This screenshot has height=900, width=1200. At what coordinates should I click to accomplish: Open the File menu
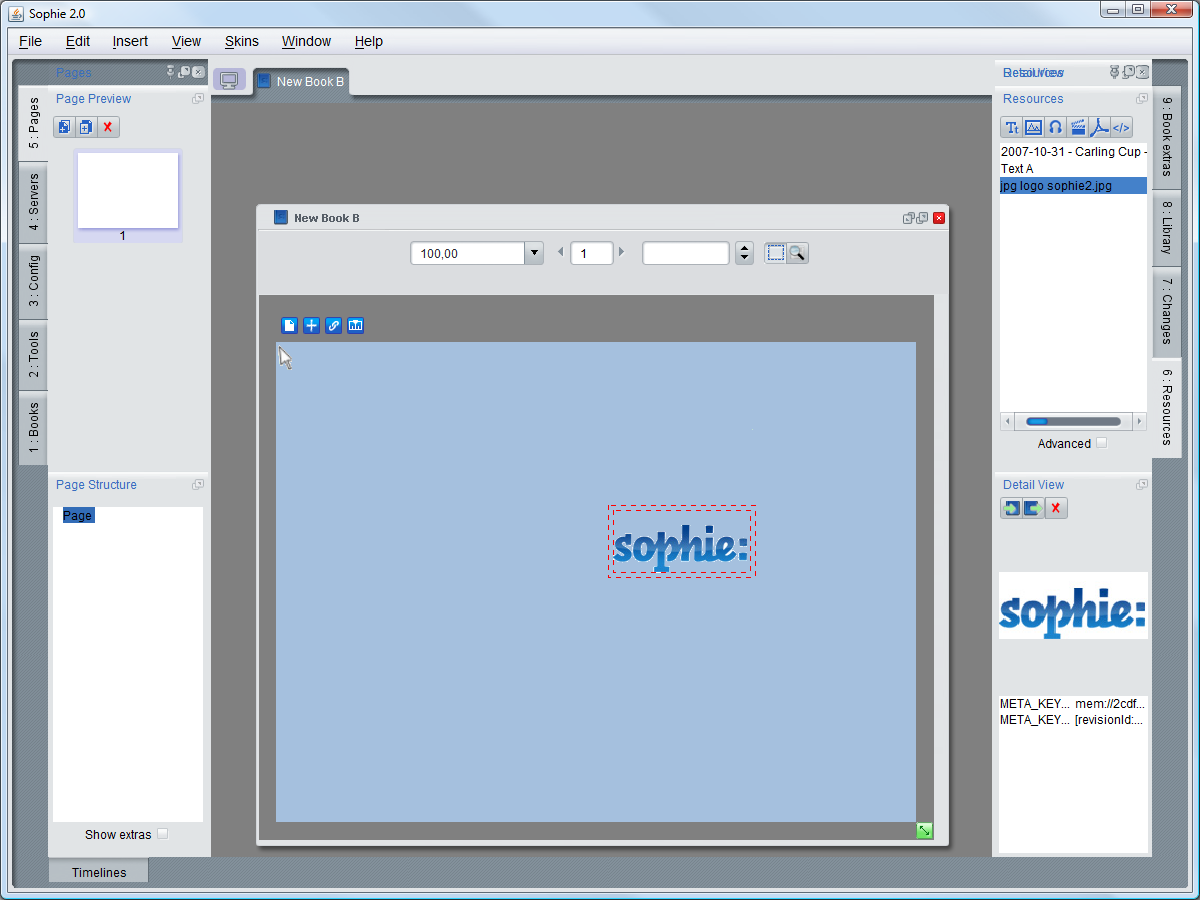tap(31, 41)
